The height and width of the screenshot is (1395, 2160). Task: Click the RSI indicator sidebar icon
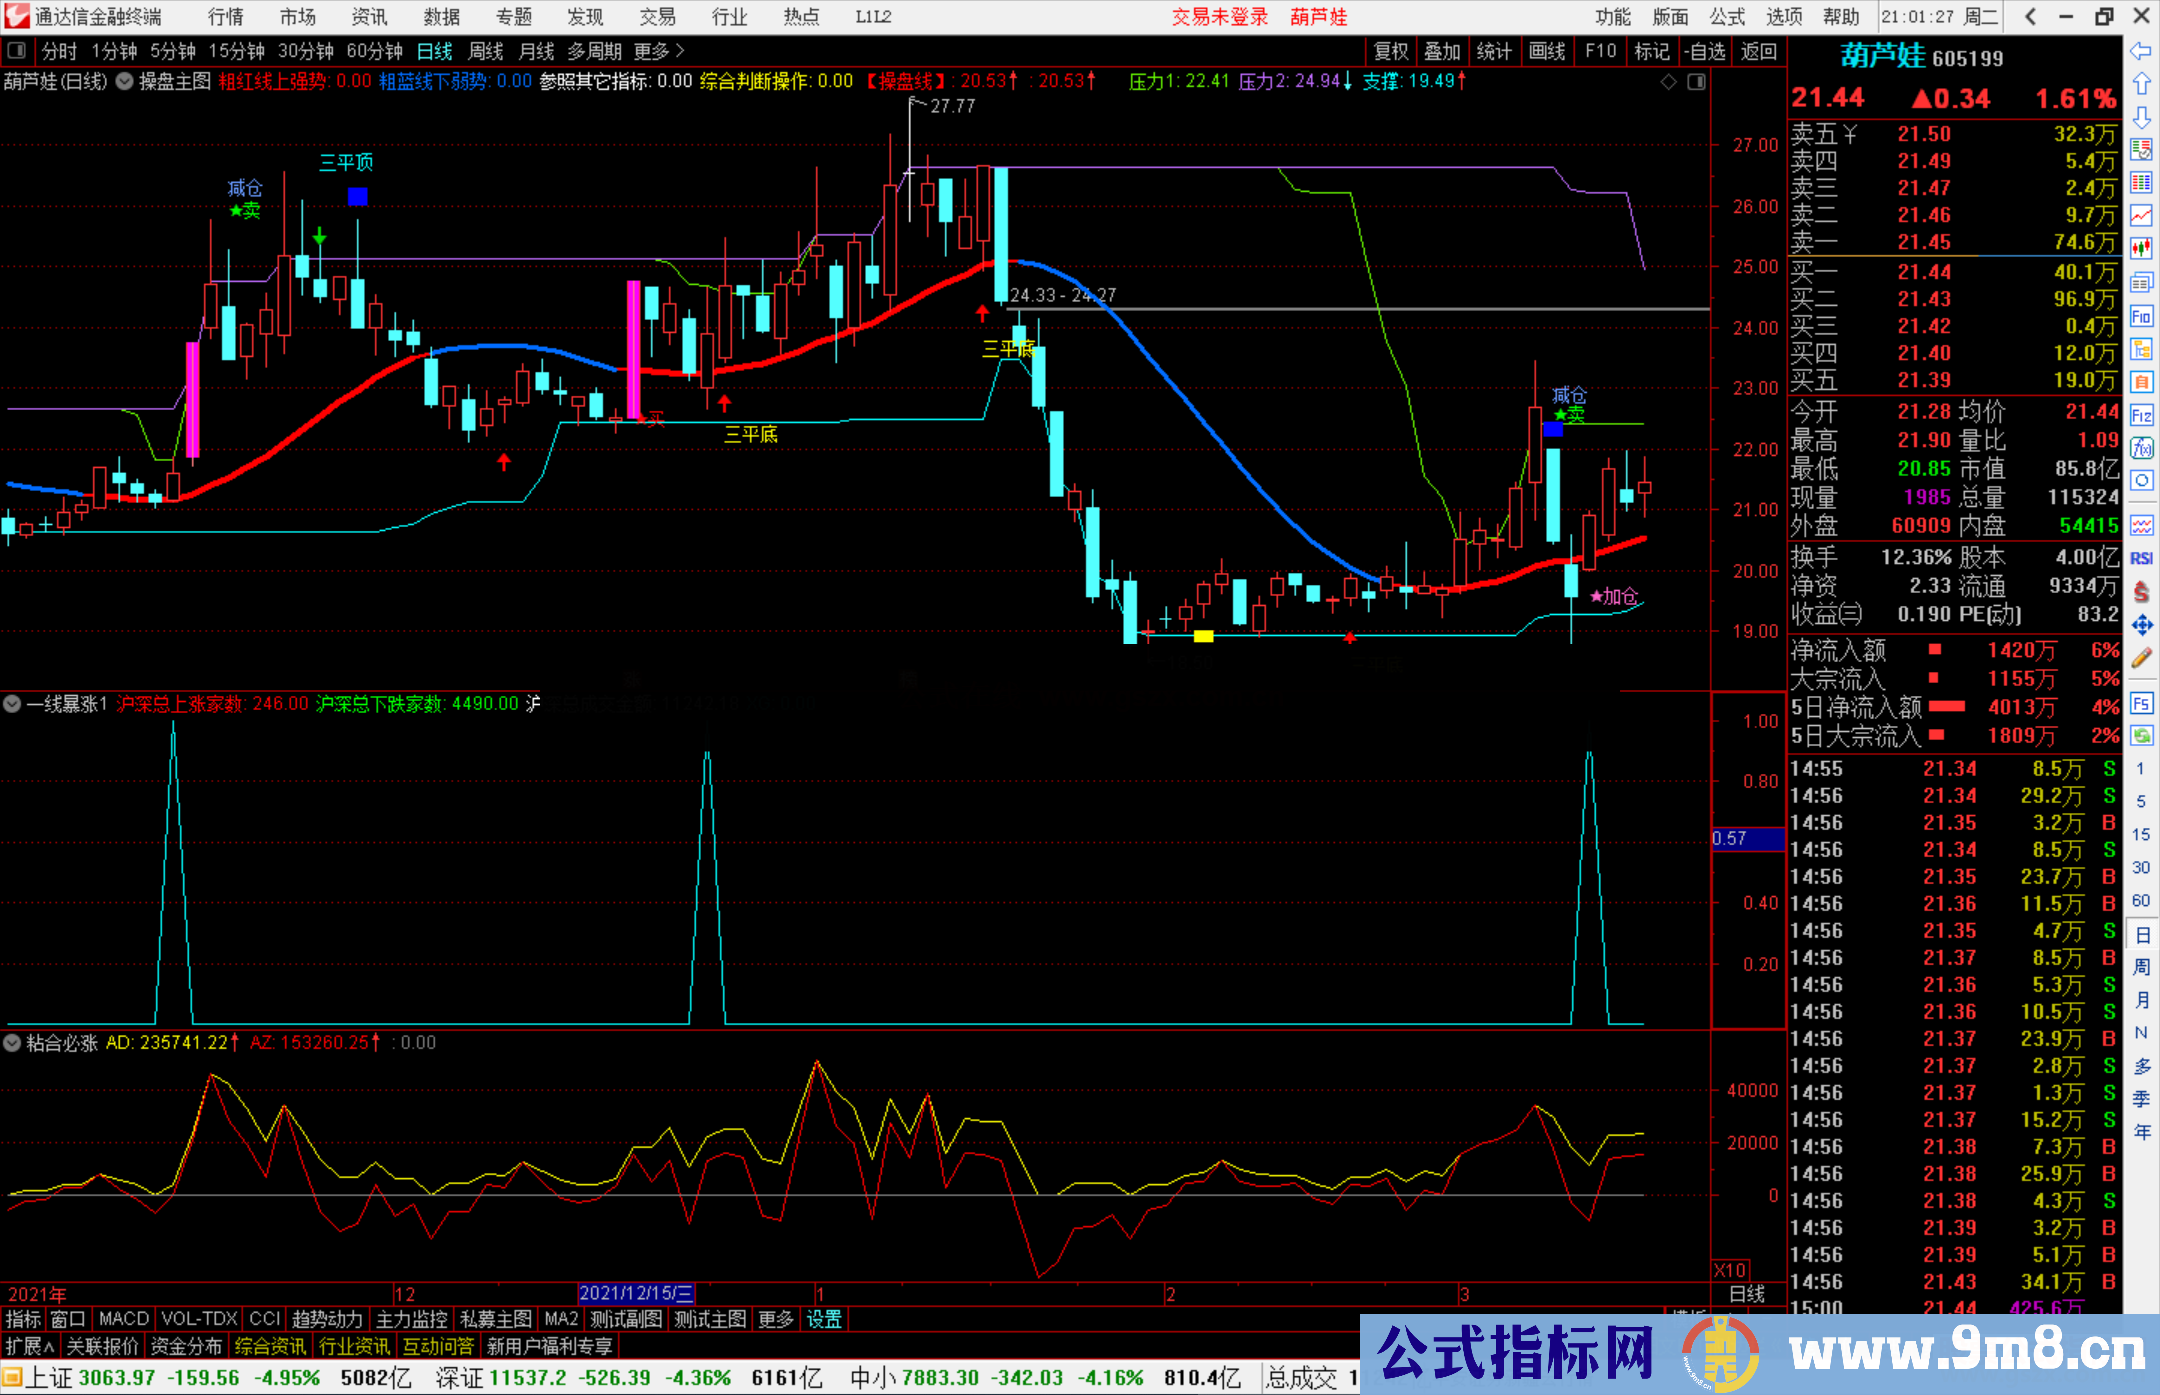coord(2141,558)
